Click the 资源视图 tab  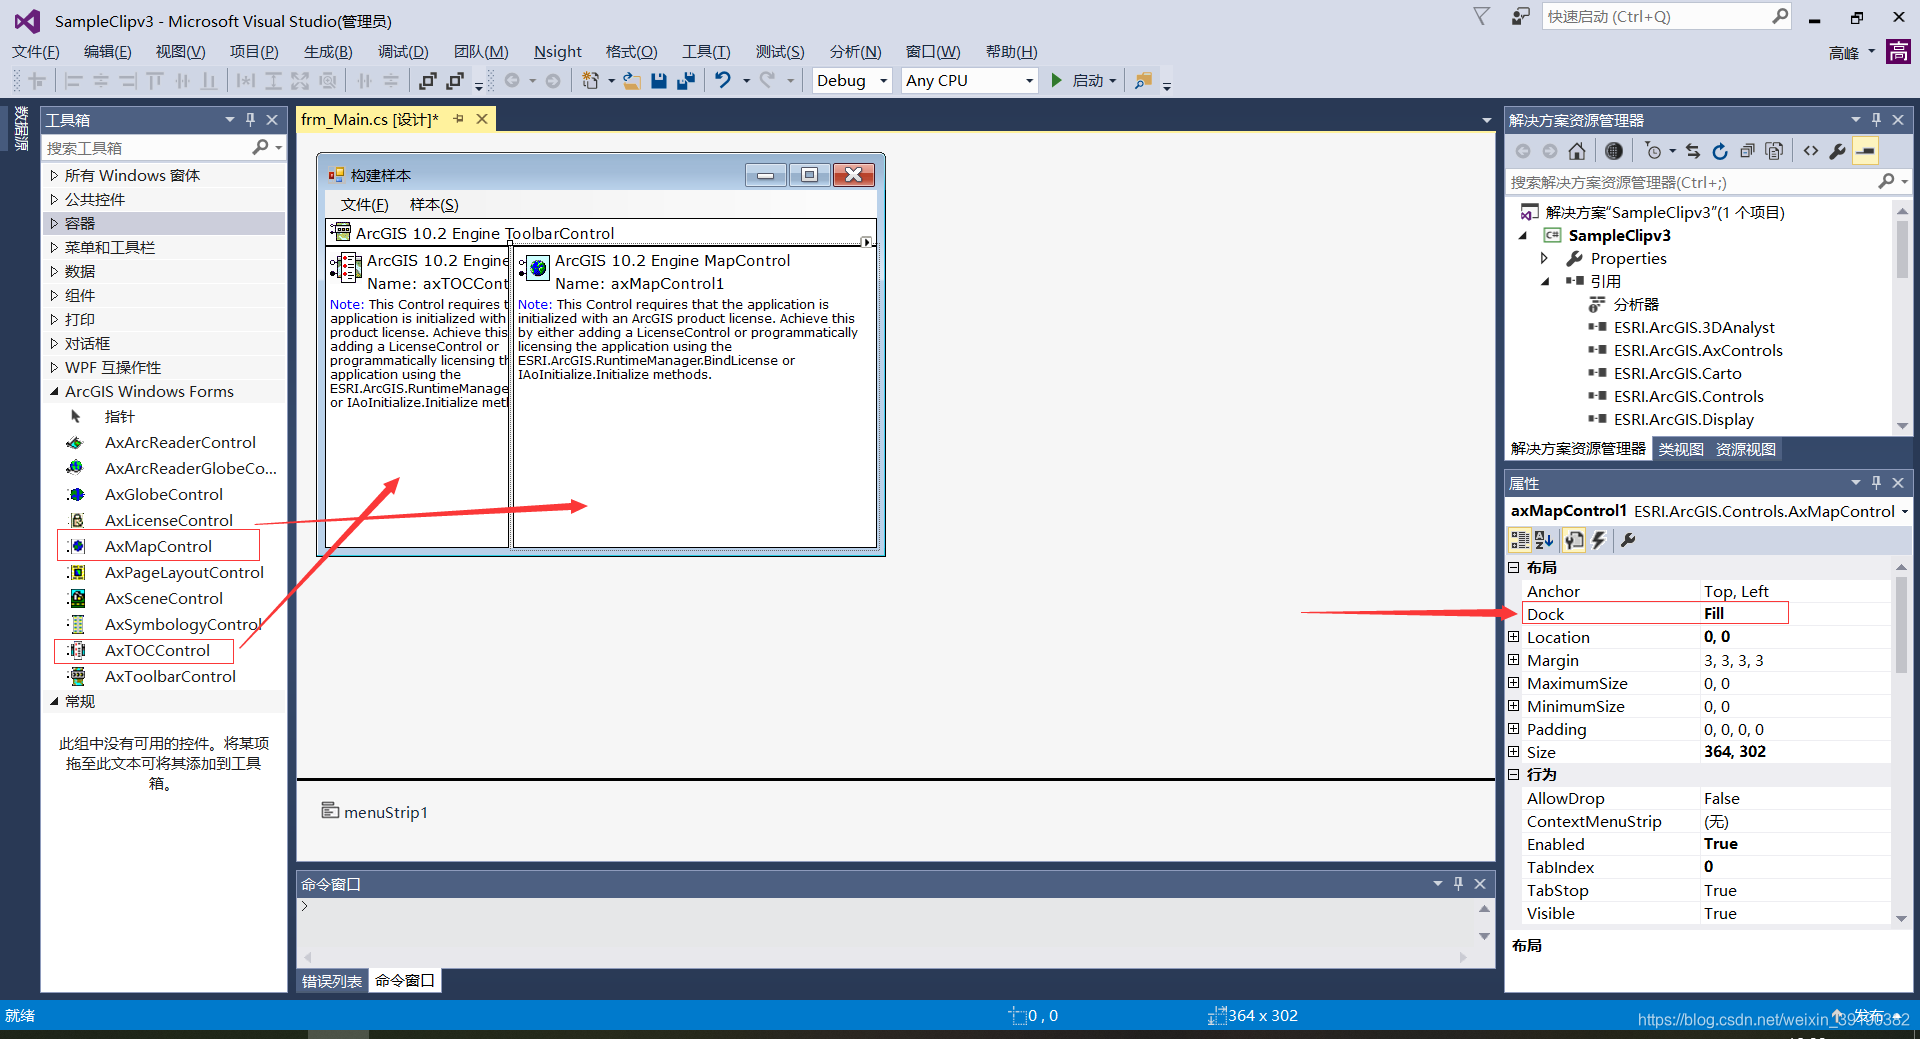click(x=1746, y=449)
